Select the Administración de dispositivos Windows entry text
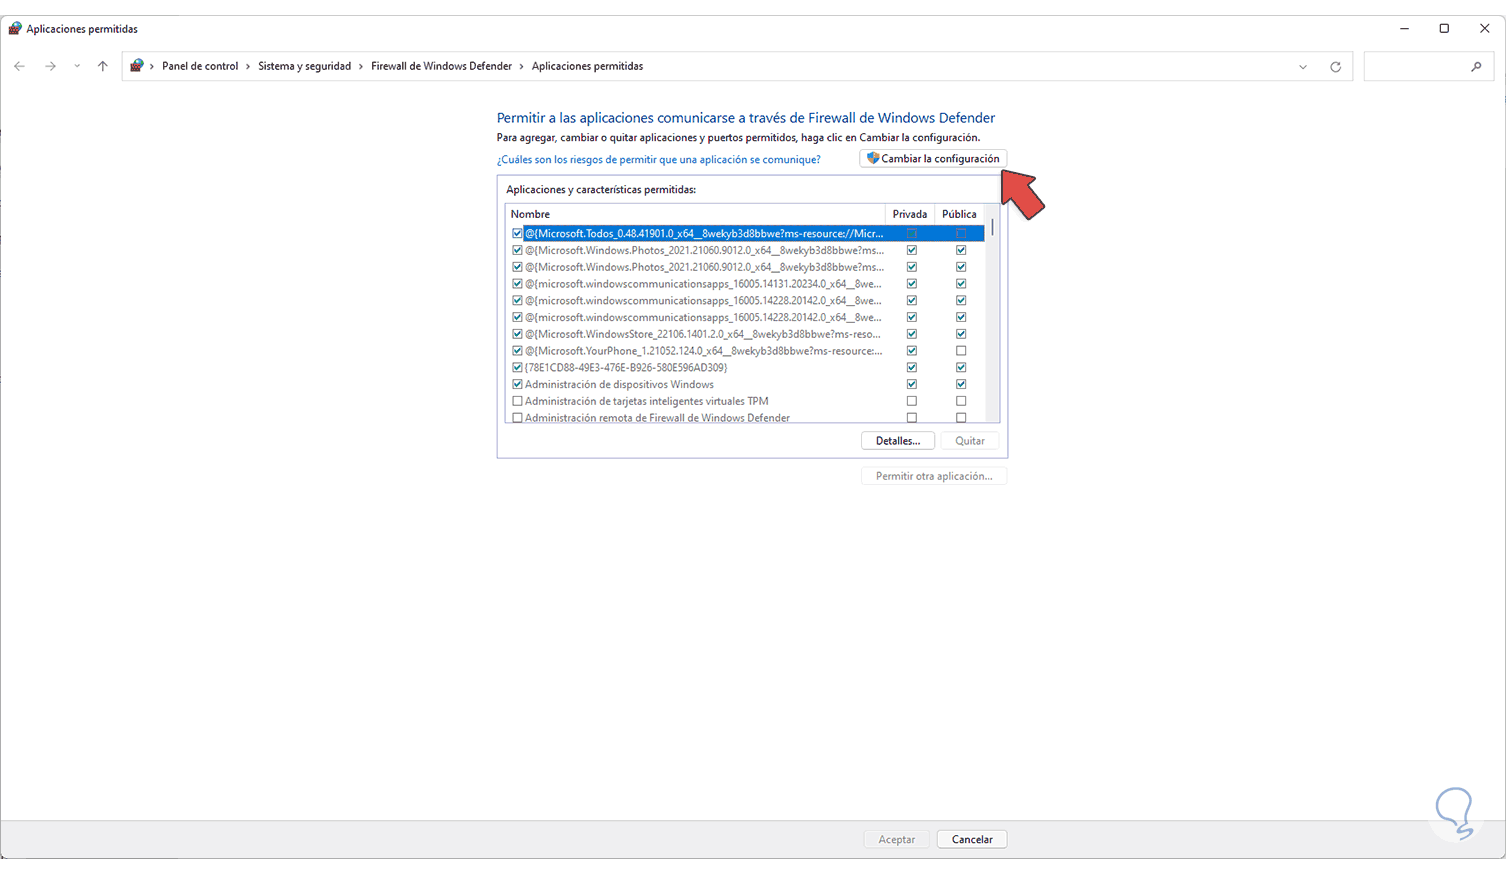 pyautogui.click(x=619, y=384)
